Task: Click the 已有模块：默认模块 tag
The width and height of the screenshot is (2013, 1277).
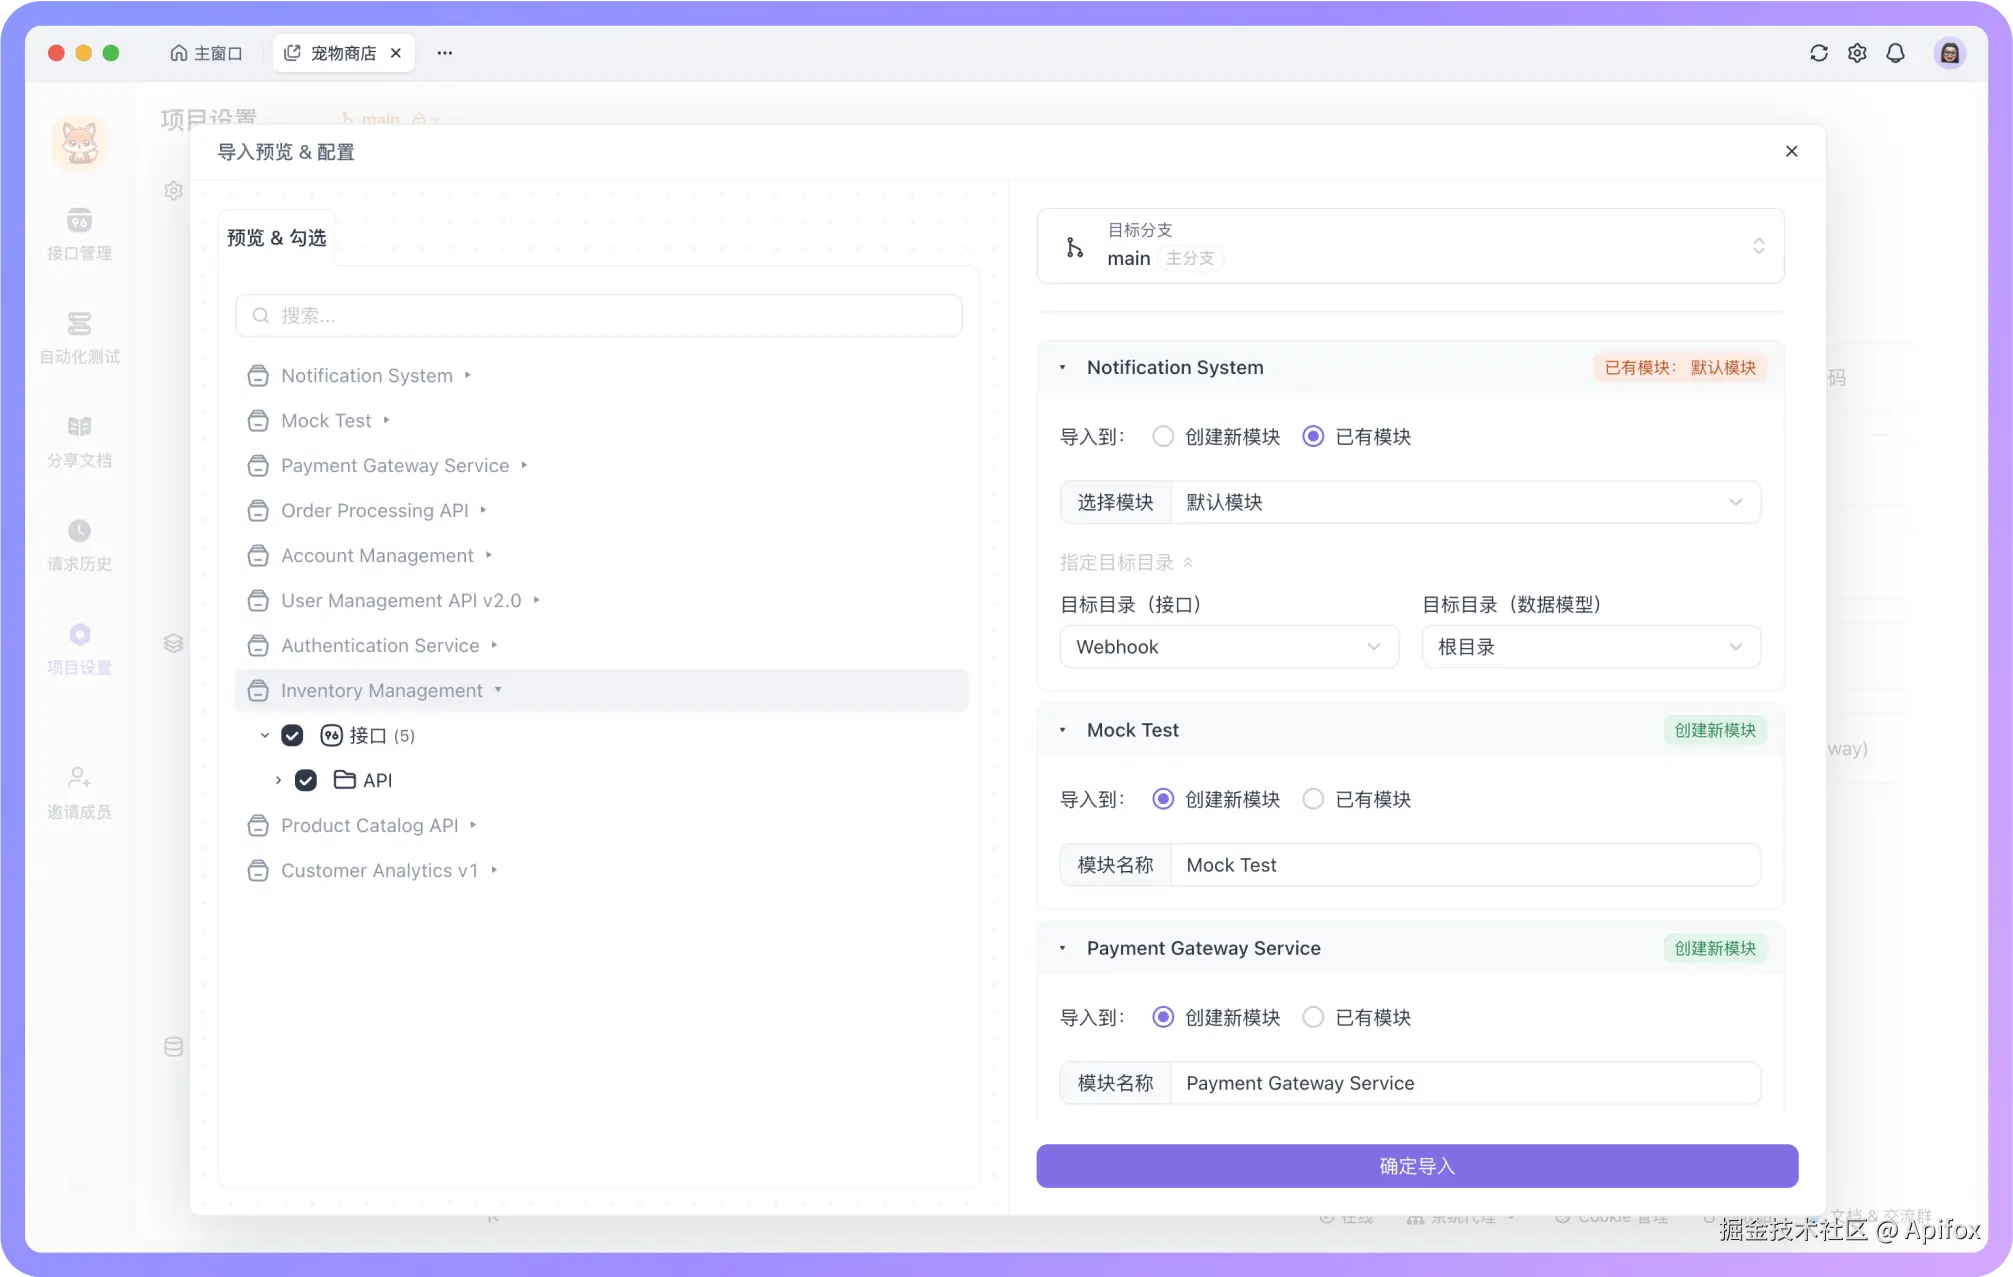Action: click(x=1680, y=367)
